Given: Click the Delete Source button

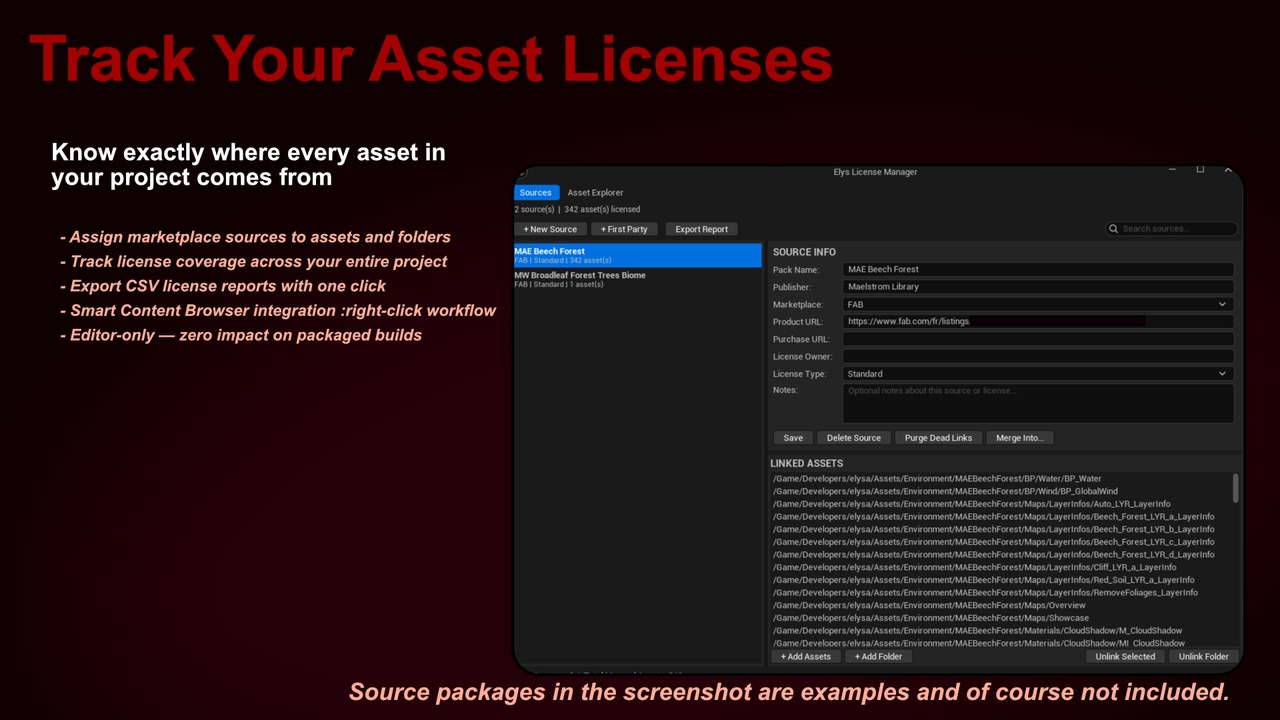Looking at the screenshot, I should tap(853, 438).
